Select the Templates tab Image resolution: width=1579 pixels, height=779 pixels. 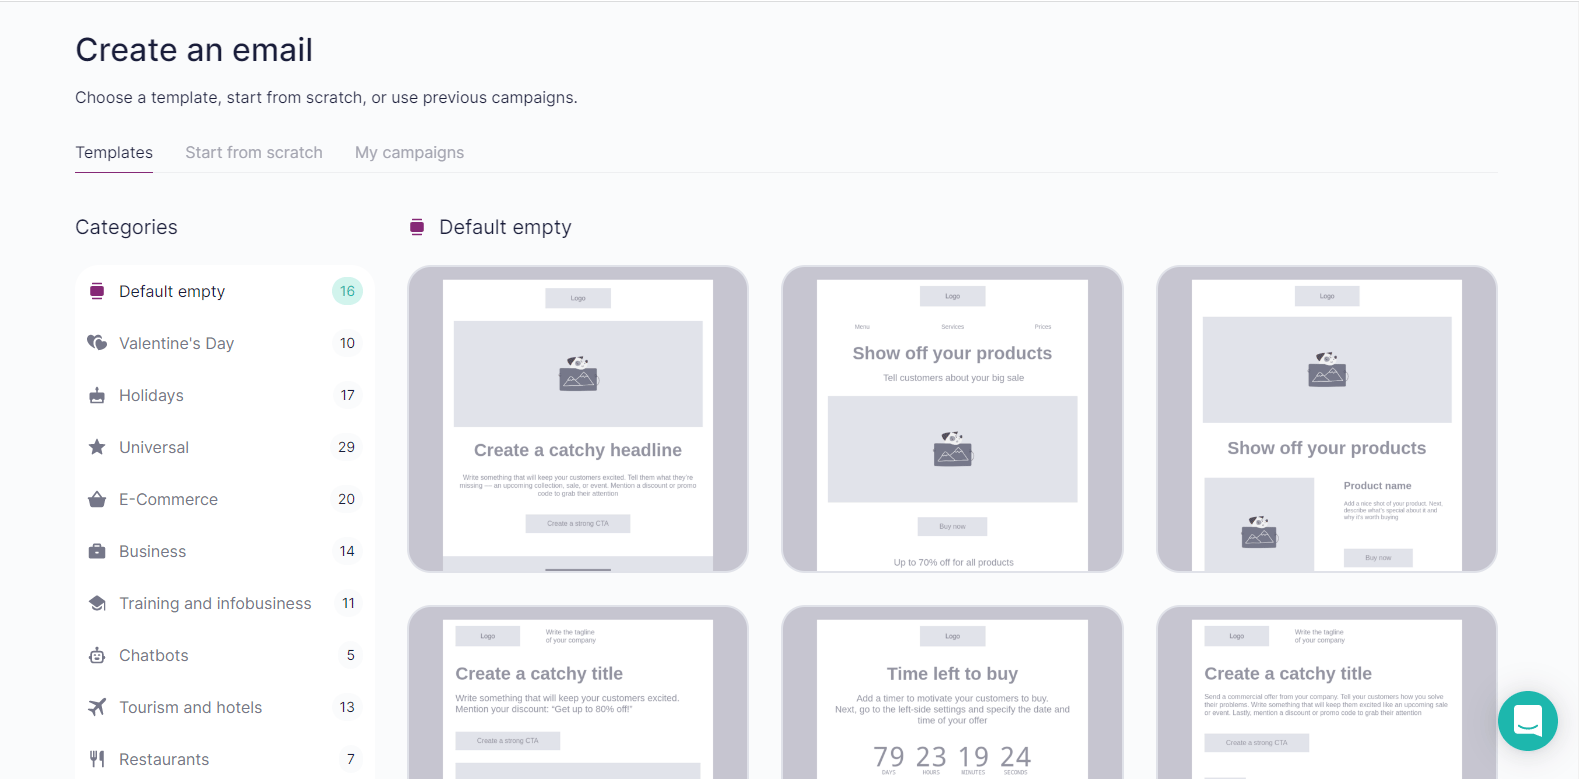(114, 152)
